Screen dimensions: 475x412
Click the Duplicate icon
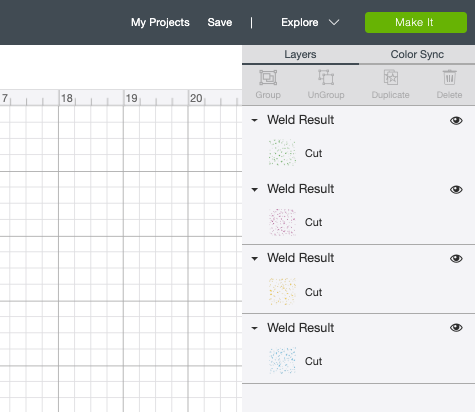click(390, 78)
